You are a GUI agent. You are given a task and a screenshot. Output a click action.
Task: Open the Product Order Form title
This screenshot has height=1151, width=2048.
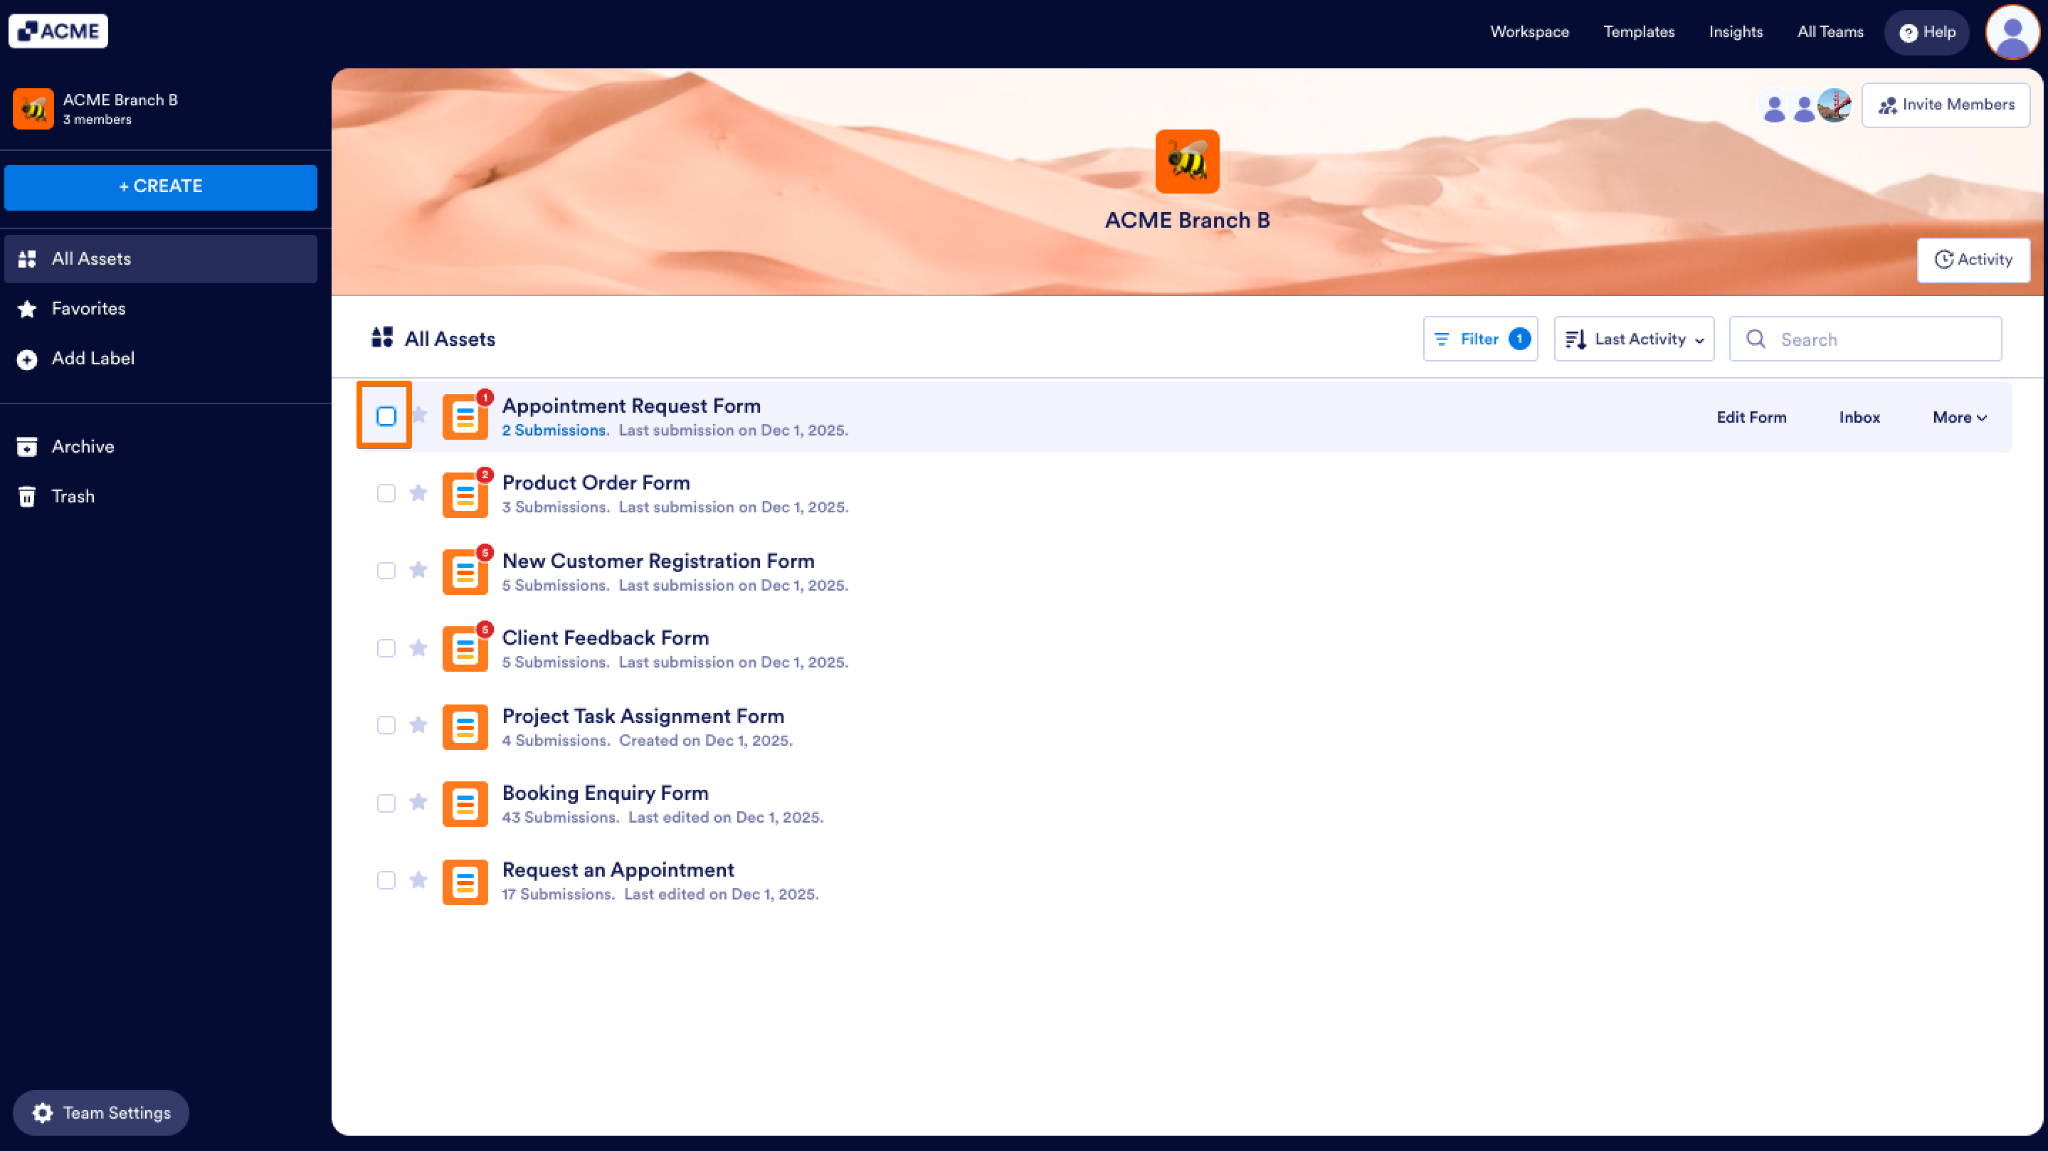point(596,483)
